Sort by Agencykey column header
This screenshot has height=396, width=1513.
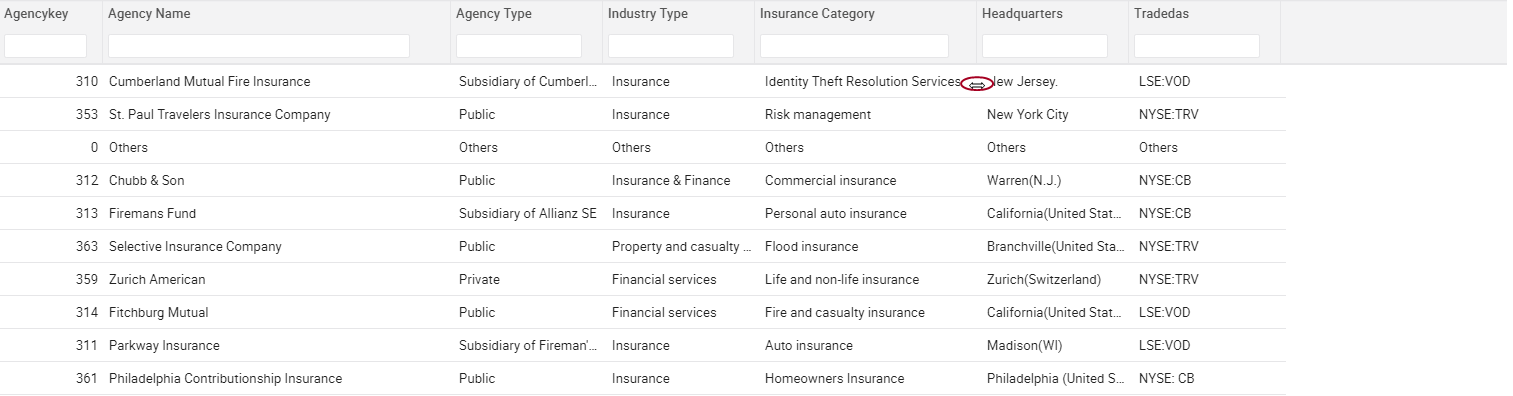click(x=36, y=14)
